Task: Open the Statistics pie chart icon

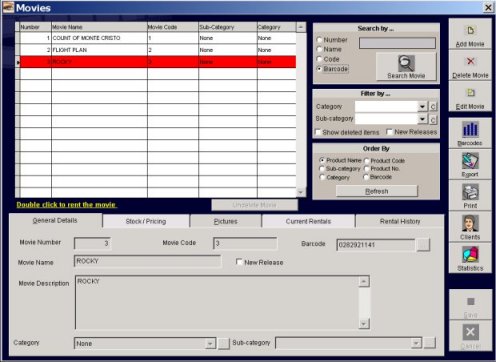Action: pyautogui.click(x=470, y=254)
